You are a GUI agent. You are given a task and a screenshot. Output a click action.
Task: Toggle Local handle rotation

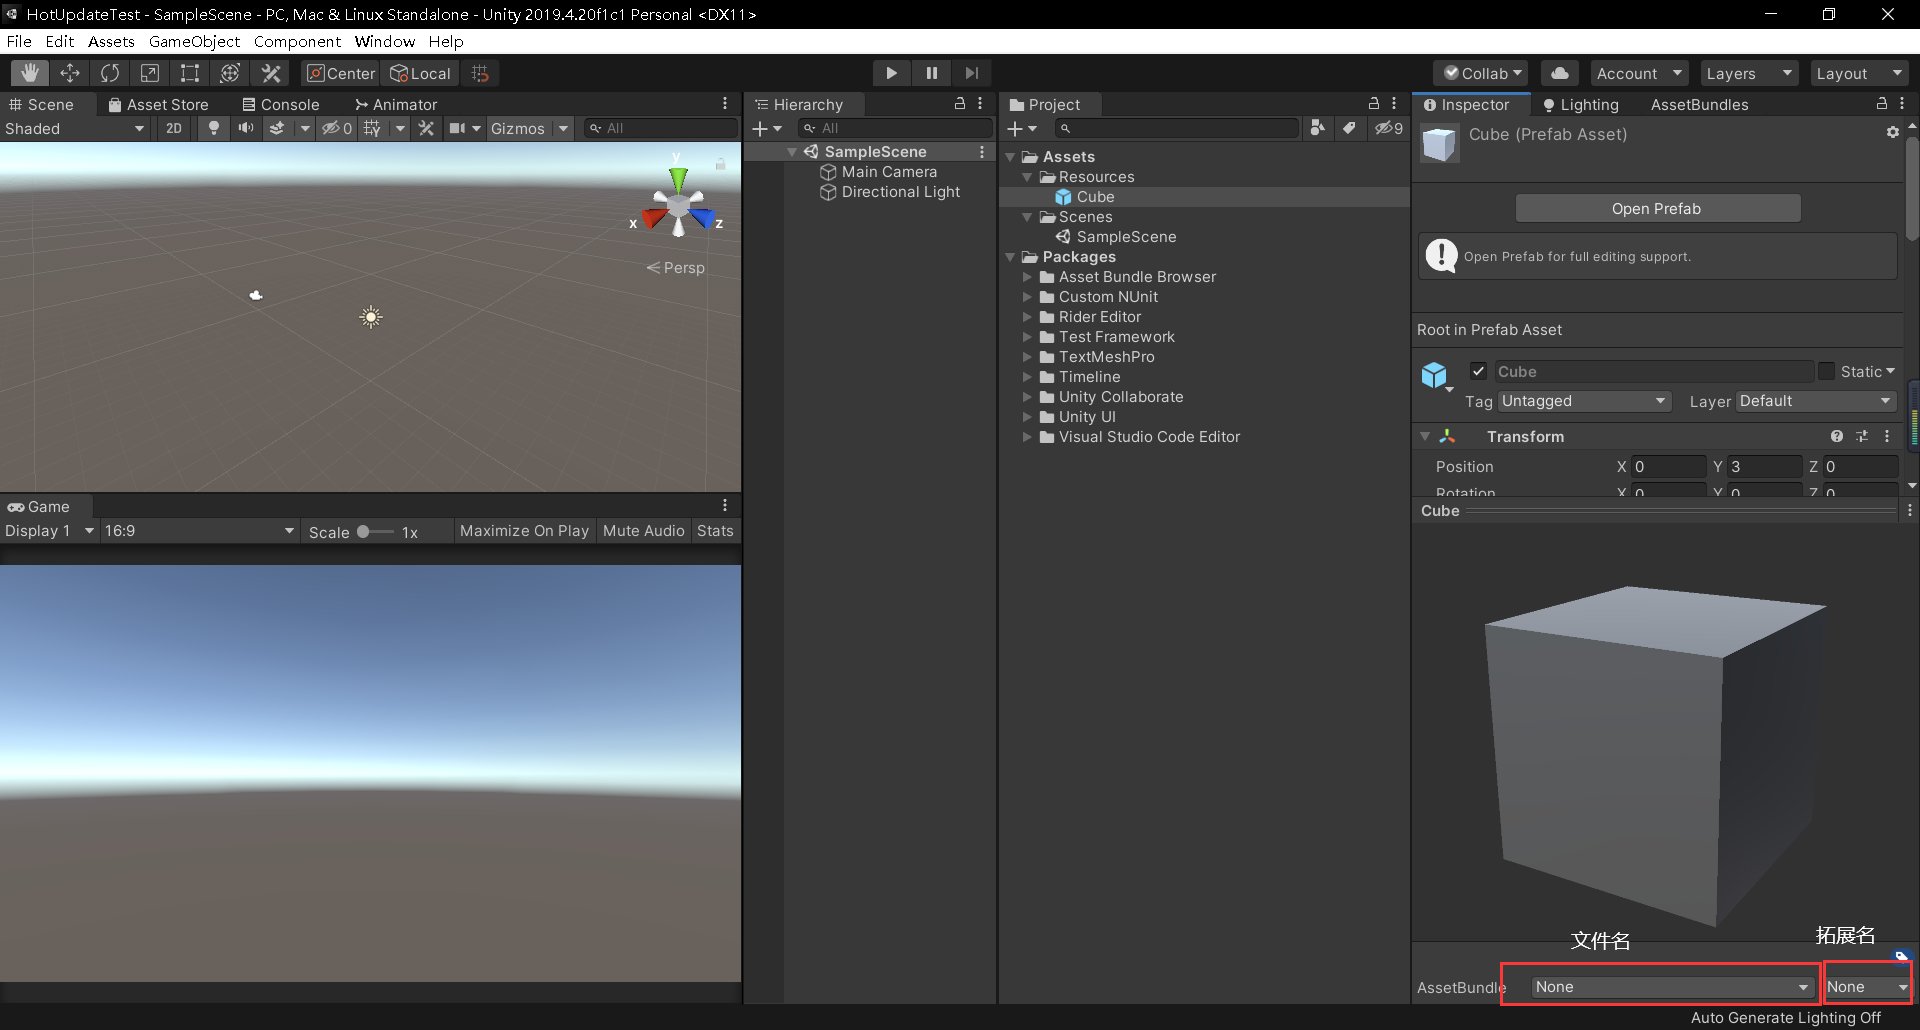pos(420,73)
